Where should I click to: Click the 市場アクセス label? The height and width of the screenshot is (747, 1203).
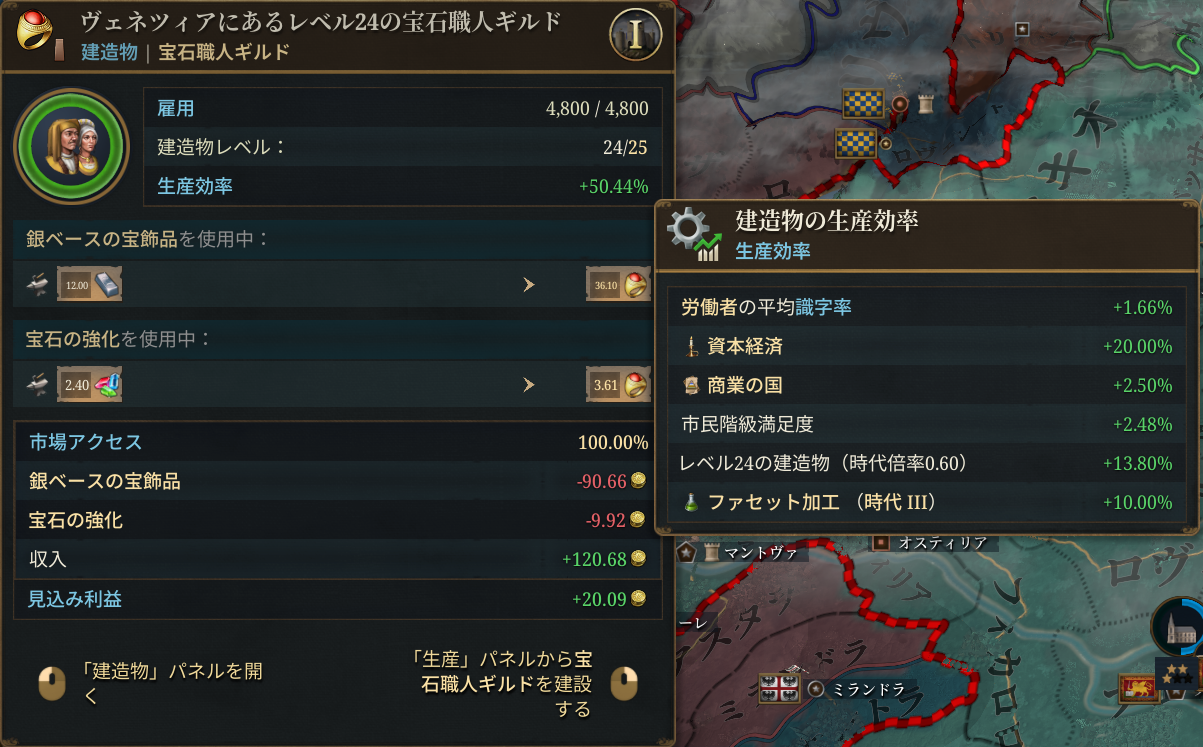pos(86,442)
